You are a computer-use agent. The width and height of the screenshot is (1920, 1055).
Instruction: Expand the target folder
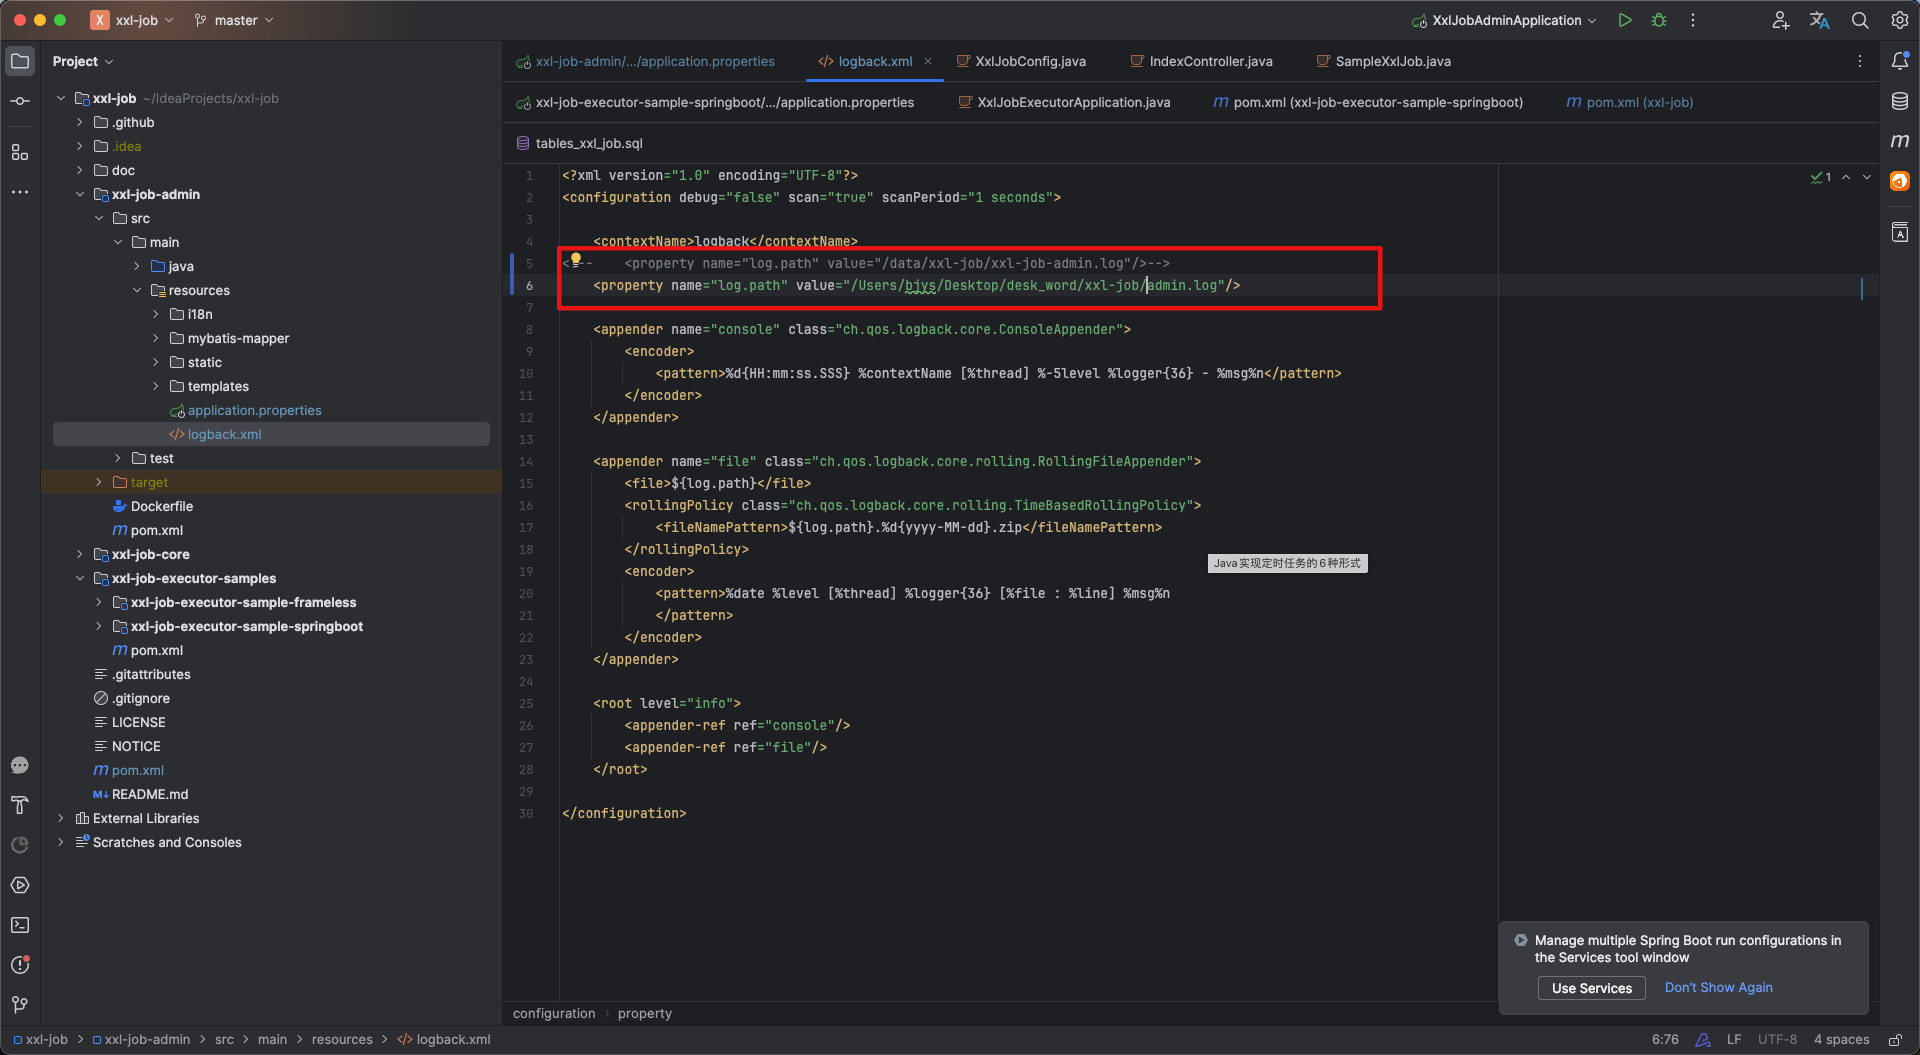99,482
